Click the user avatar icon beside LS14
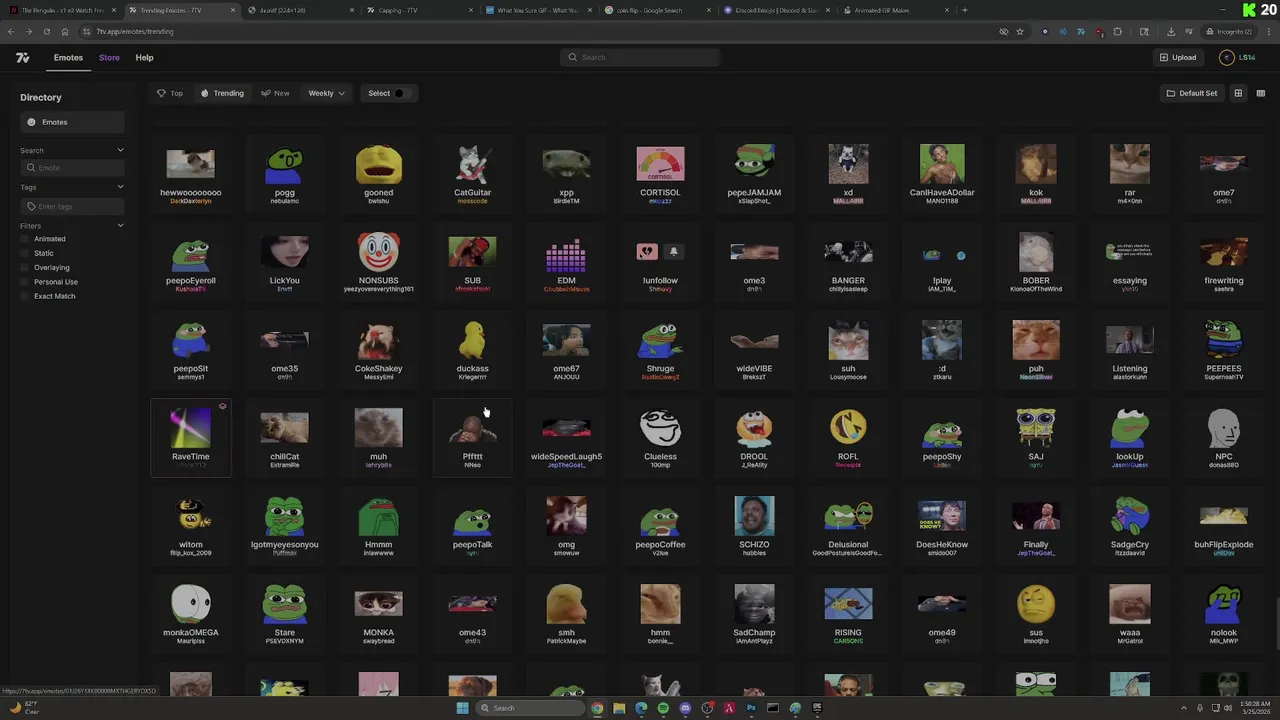1280x720 pixels. pos(1227,57)
